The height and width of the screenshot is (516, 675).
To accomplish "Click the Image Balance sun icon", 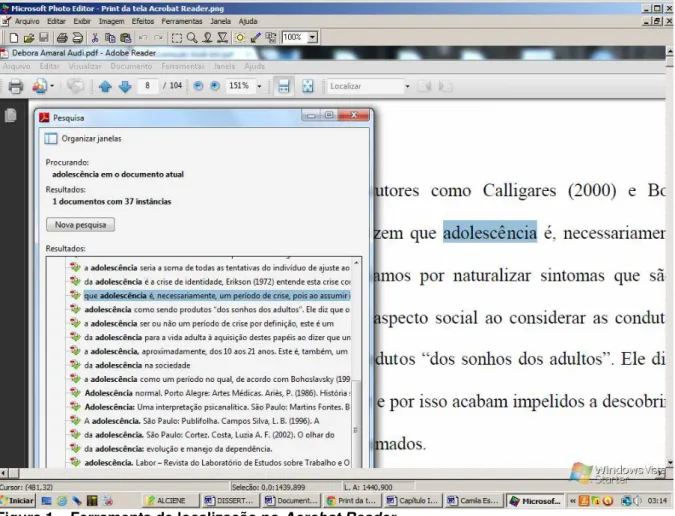I will [x=240, y=38].
